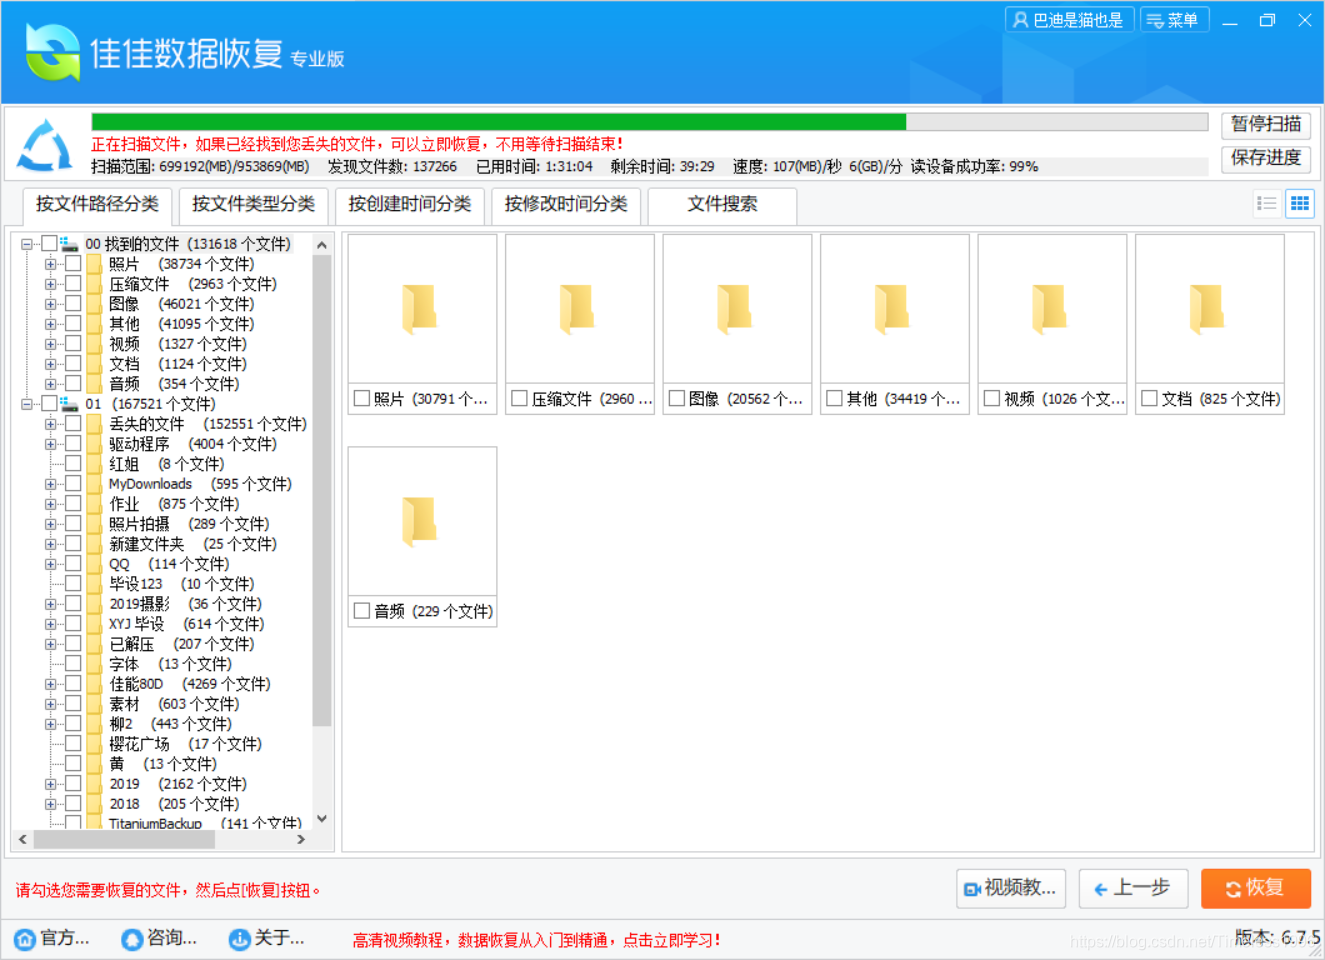Open 咨询 support from bottom bar
The width and height of the screenshot is (1325, 960).
(x=158, y=938)
